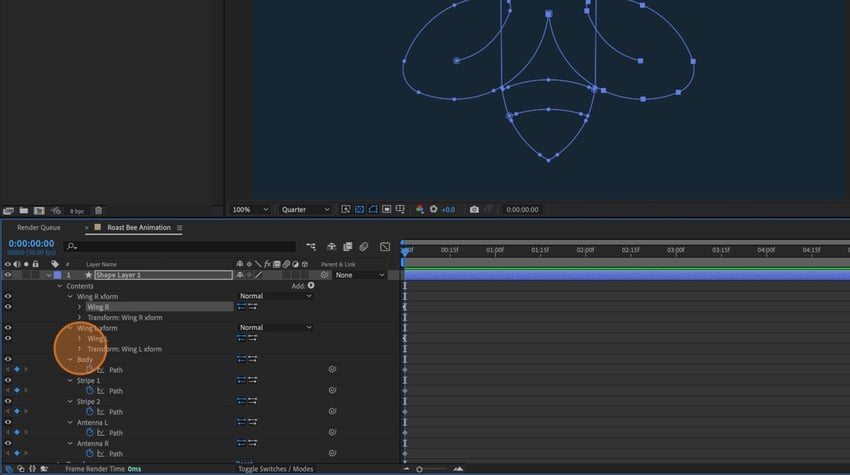Click Shape Layer 1 label color swatch
Viewport: 850px width, 475px height.
tap(57, 275)
